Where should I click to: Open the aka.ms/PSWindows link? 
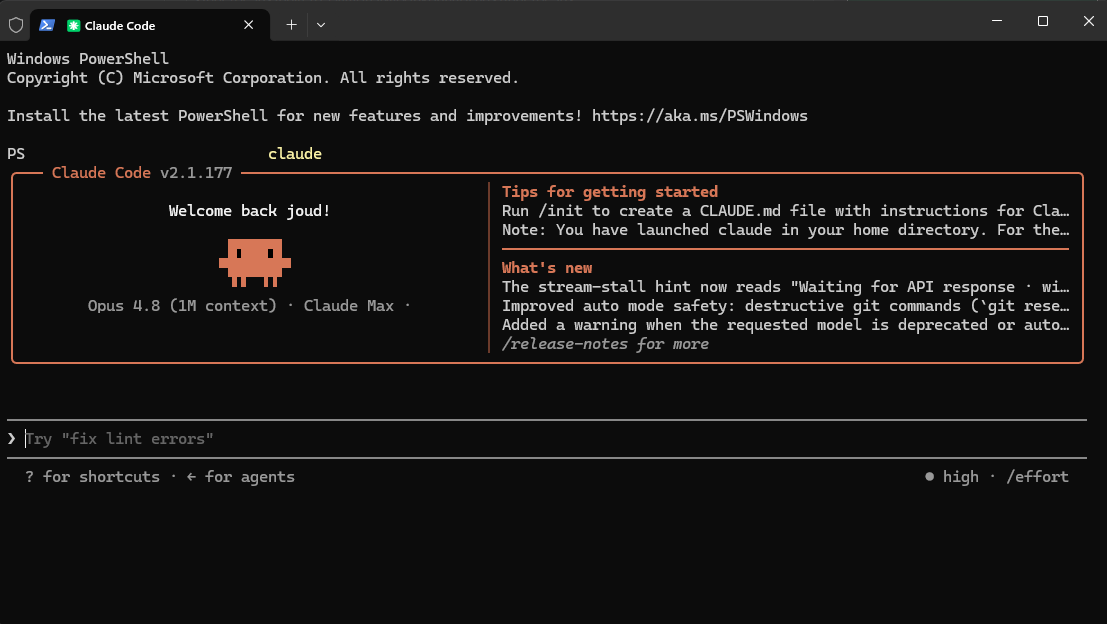coord(700,116)
